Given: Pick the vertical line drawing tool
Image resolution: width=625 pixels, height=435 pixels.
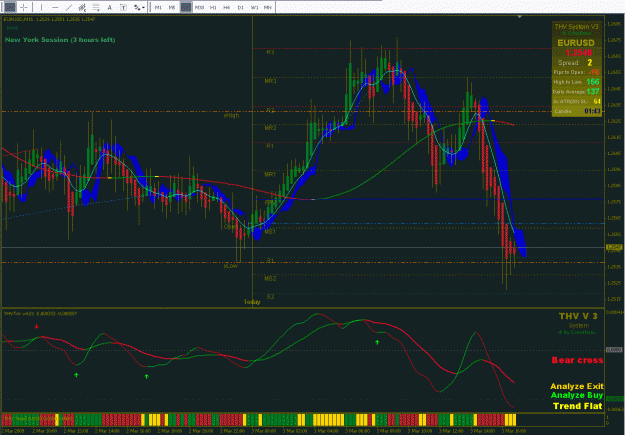Looking at the screenshot, I should point(41,7).
